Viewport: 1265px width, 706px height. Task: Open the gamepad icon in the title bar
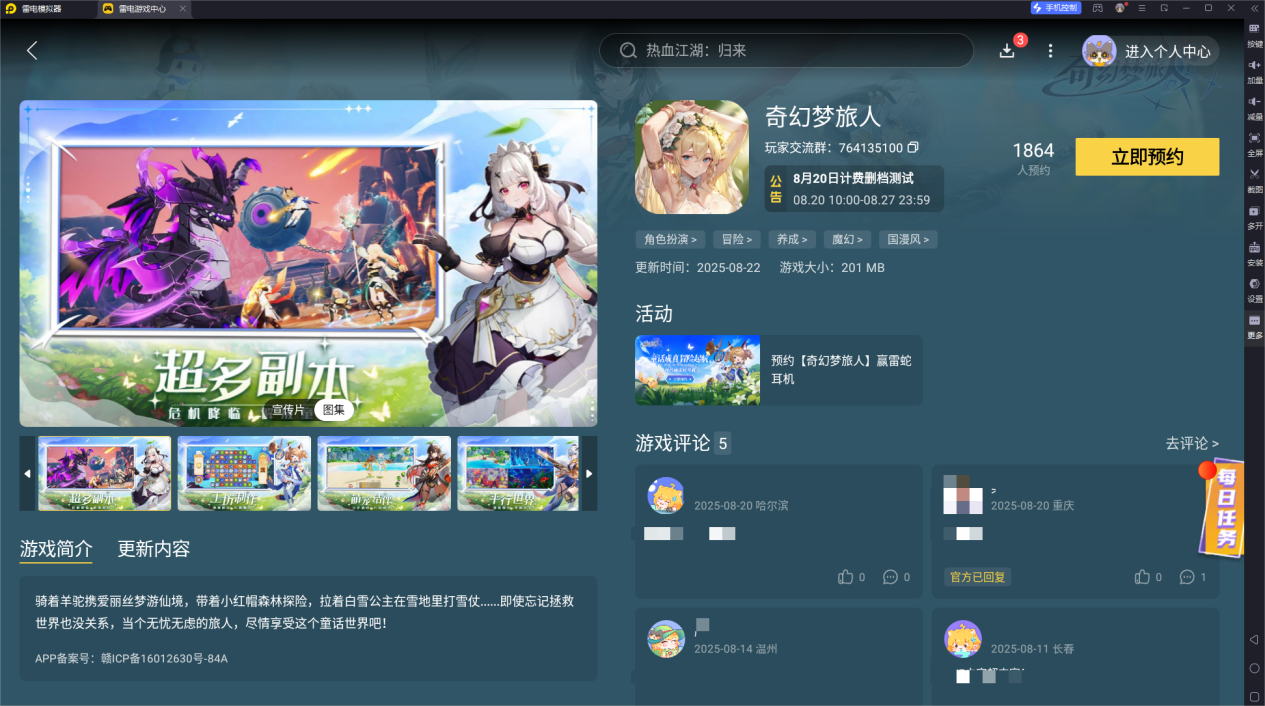pyautogui.click(x=1097, y=8)
